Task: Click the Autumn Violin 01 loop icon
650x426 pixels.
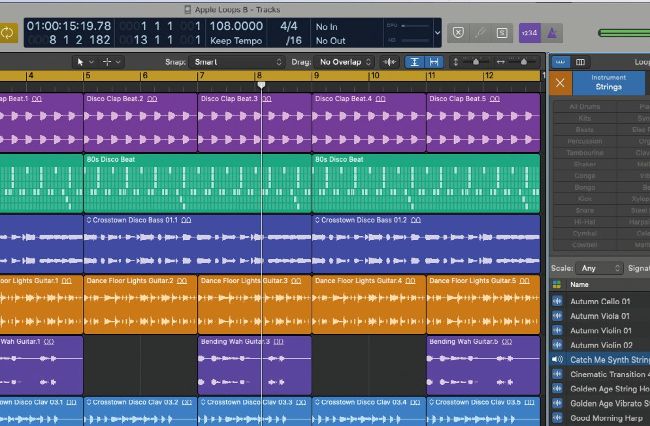Action: point(558,330)
